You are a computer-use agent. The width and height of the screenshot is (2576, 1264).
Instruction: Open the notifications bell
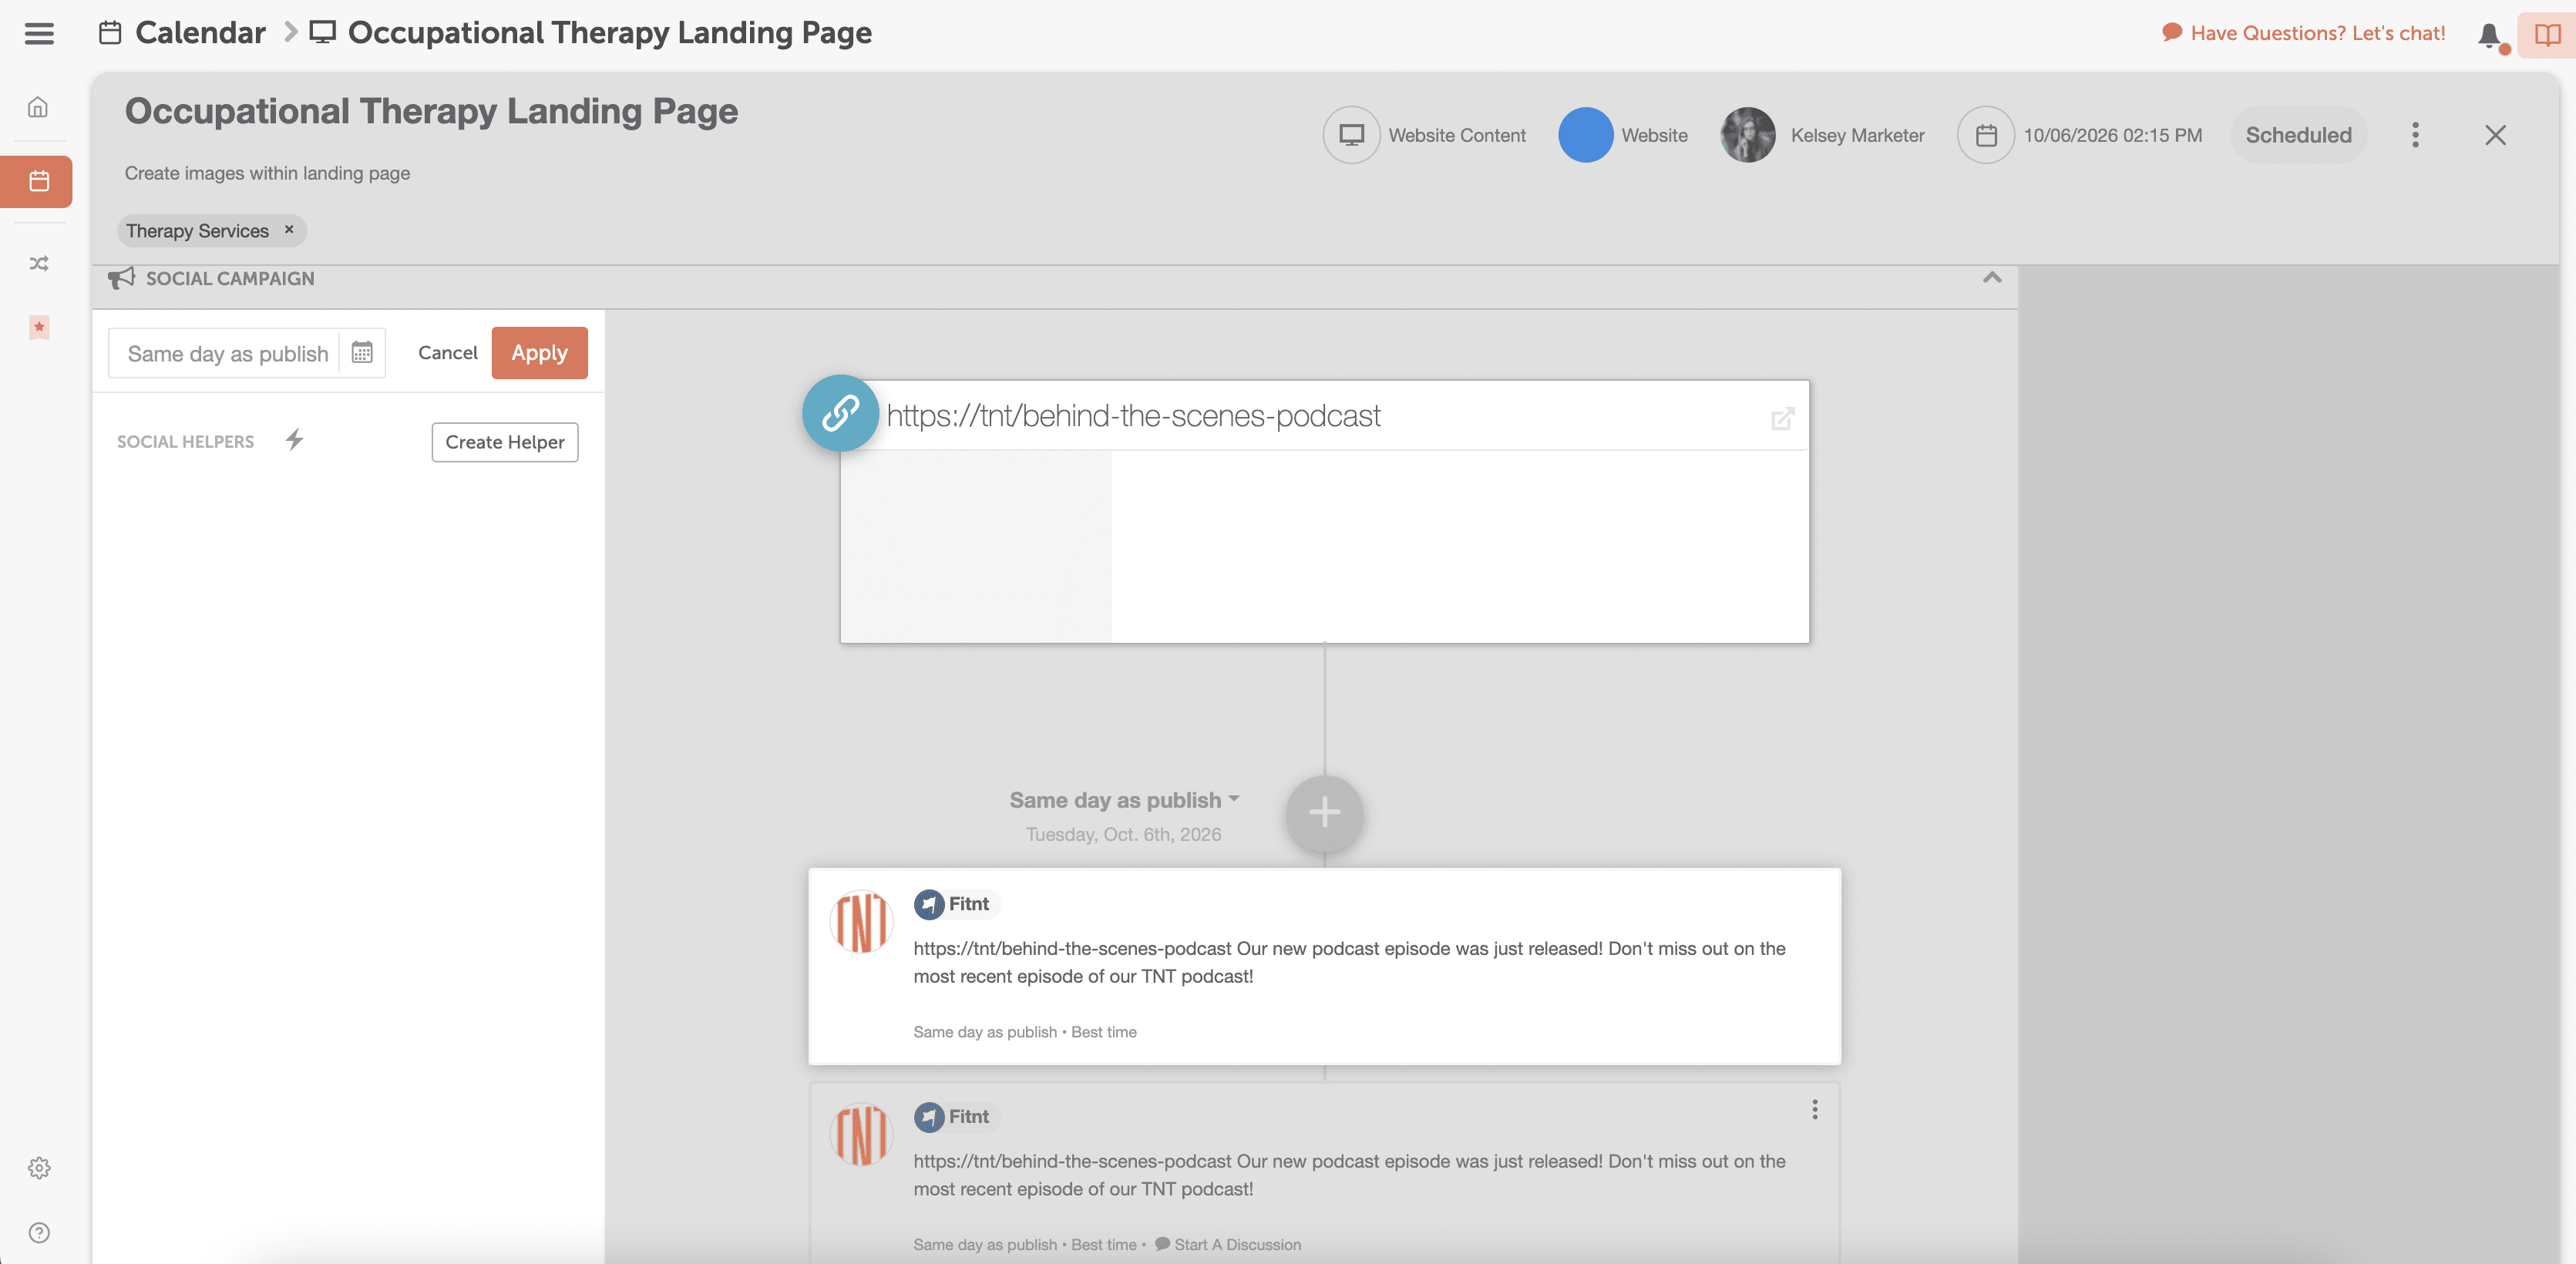pos(2489,35)
